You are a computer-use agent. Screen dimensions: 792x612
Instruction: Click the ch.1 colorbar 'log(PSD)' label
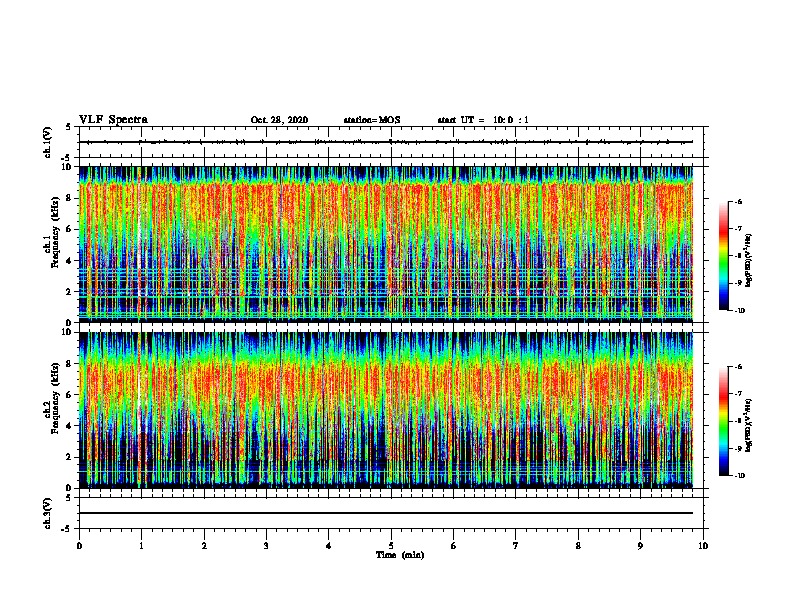coord(749,260)
